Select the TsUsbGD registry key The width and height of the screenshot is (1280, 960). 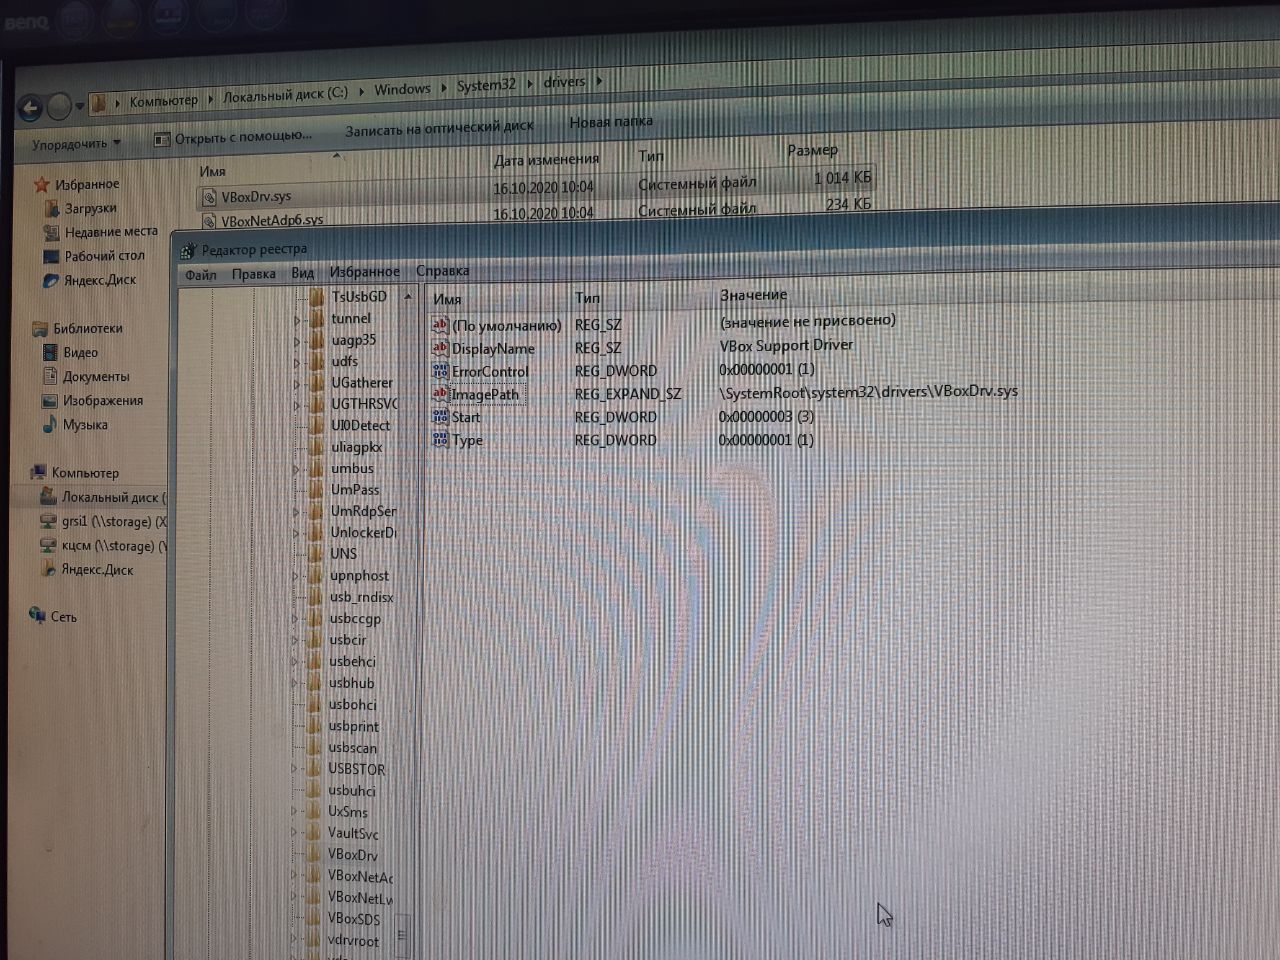pos(358,297)
